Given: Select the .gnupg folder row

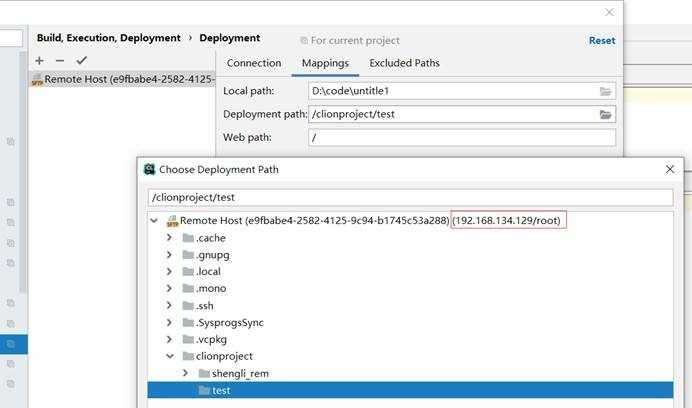Looking at the screenshot, I should (x=410, y=255).
